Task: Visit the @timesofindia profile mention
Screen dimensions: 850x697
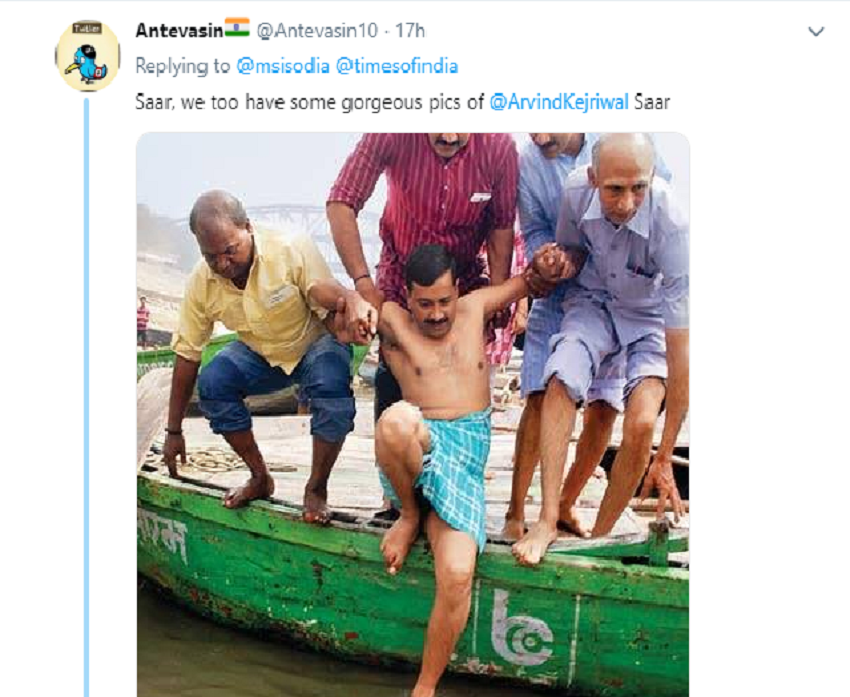Action: point(397,67)
